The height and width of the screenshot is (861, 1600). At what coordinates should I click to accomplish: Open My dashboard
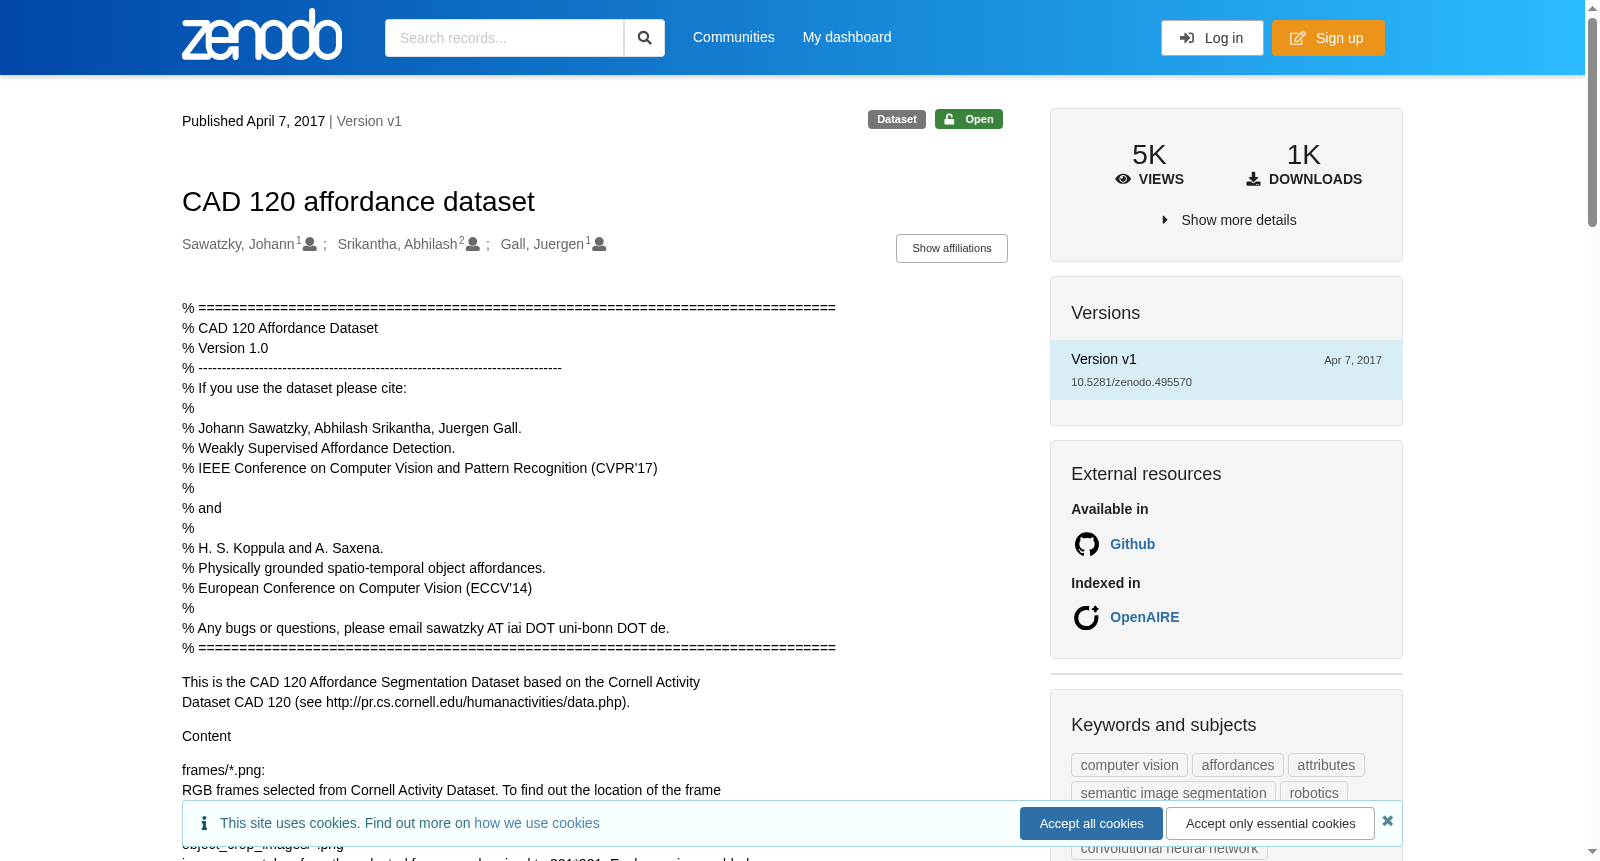pyautogui.click(x=847, y=37)
